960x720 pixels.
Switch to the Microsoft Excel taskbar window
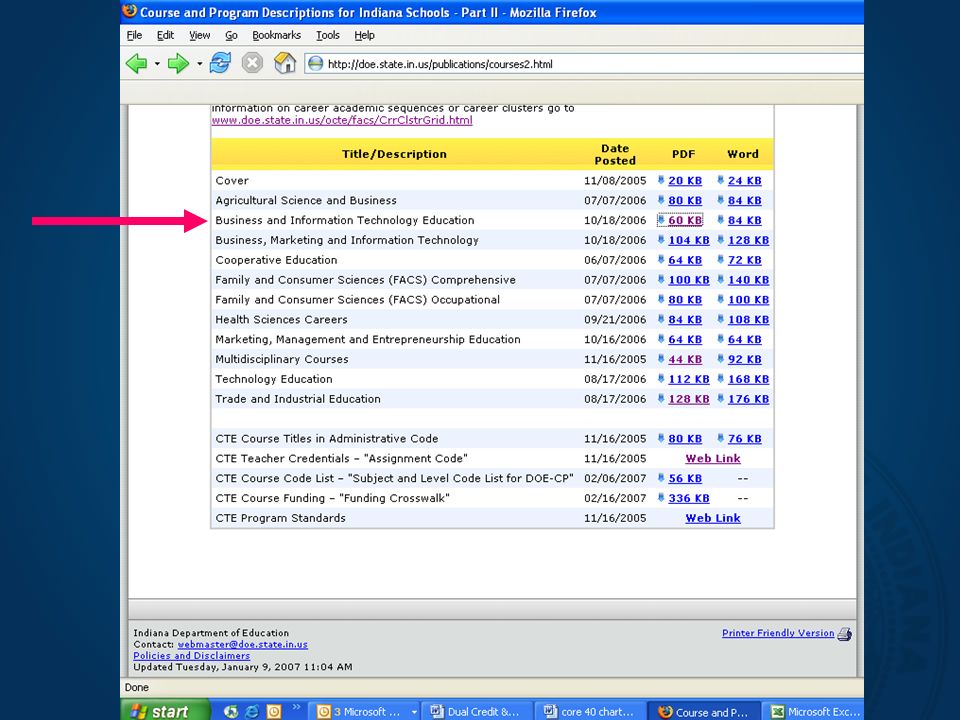point(814,711)
